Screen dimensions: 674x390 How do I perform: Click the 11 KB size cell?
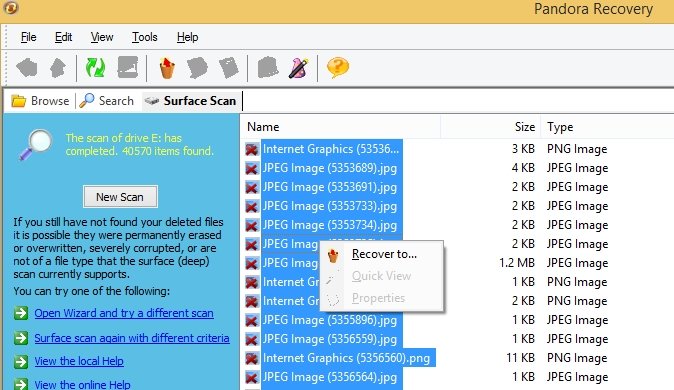521,358
